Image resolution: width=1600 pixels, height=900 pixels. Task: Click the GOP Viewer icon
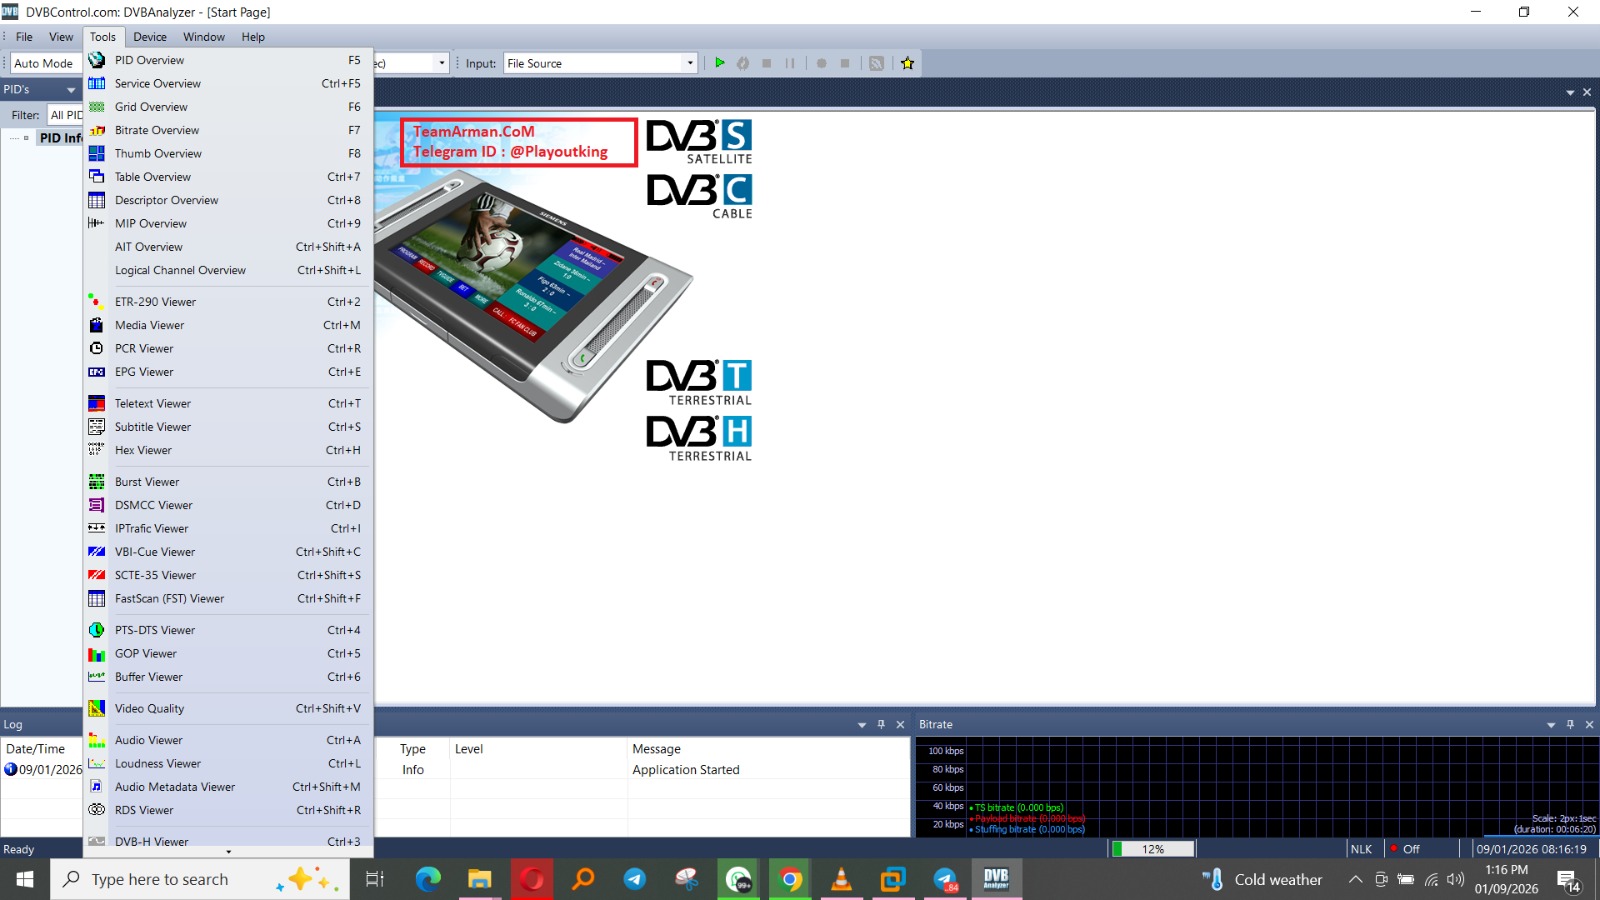pyautogui.click(x=97, y=654)
